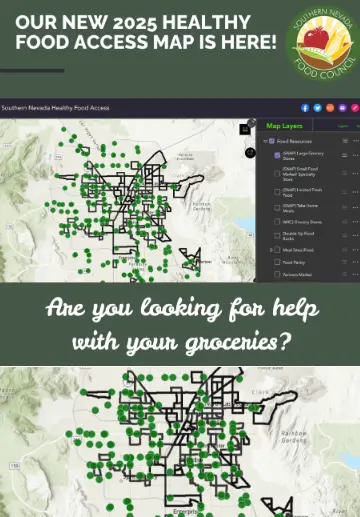The width and height of the screenshot is (360, 517).
Task: Open legend icon for Meal Sites layer
Action: coord(345,250)
